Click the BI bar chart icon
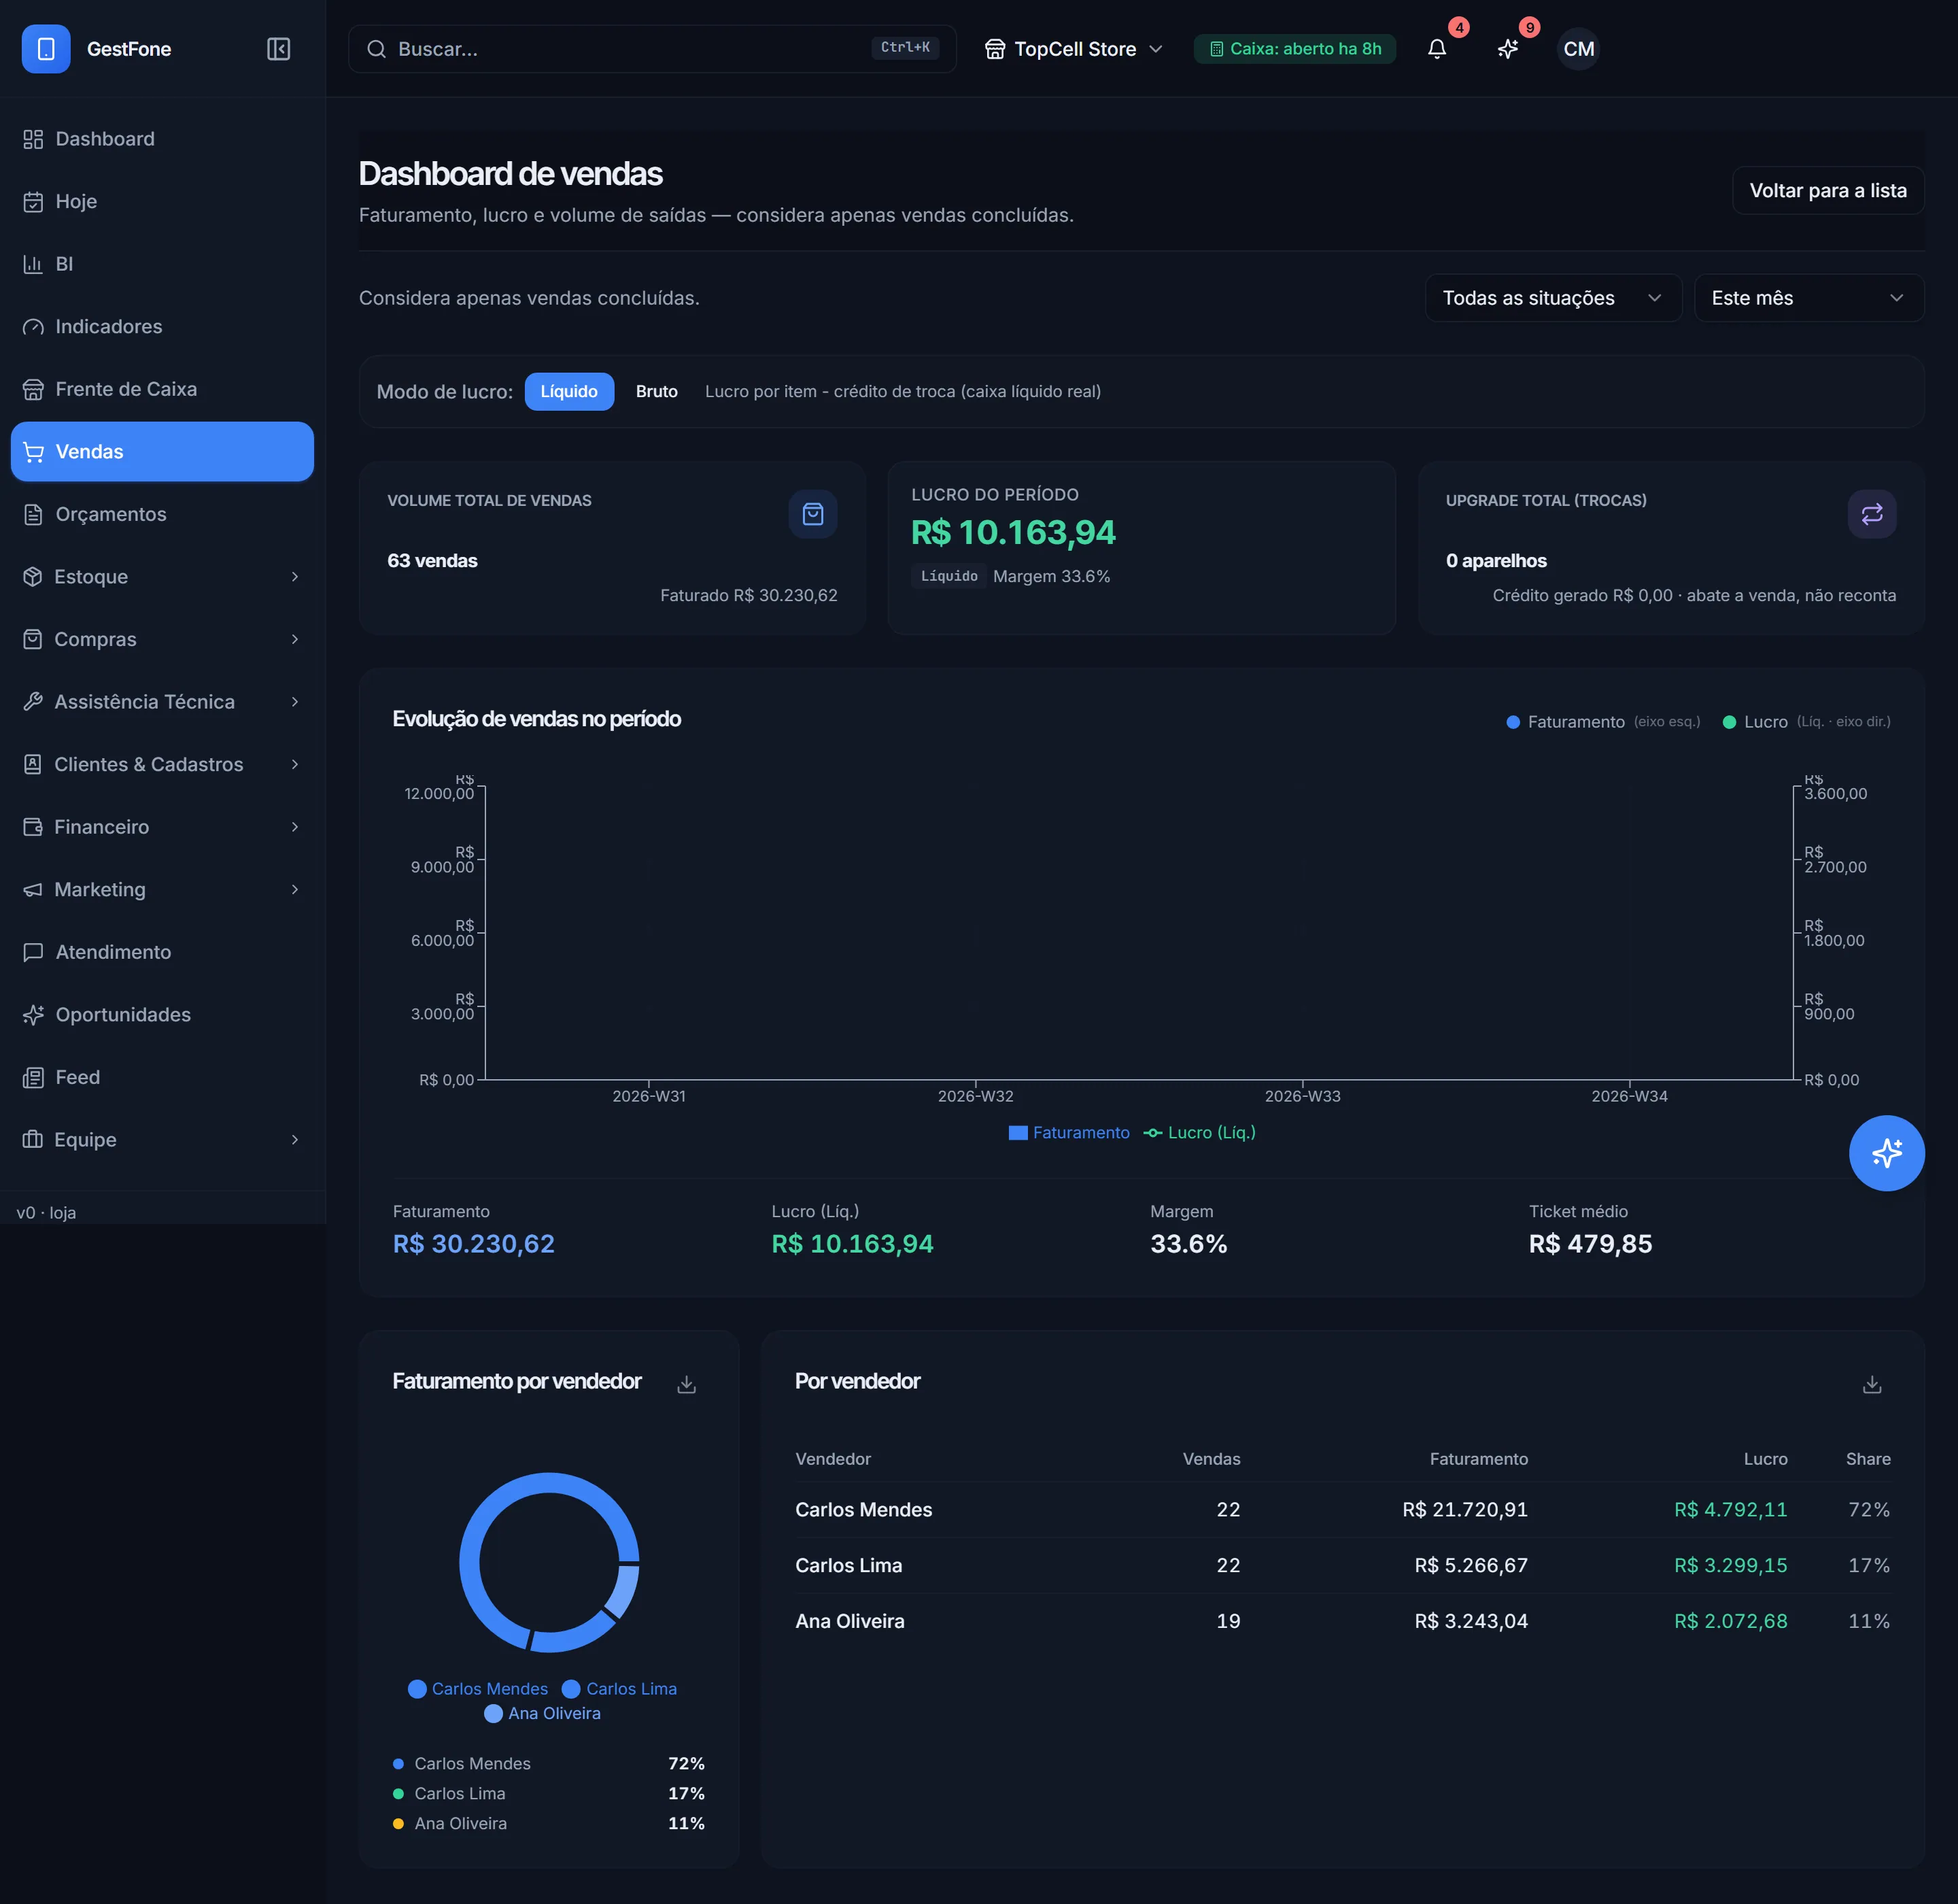Image resolution: width=1958 pixels, height=1904 pixels. point(33,264)
